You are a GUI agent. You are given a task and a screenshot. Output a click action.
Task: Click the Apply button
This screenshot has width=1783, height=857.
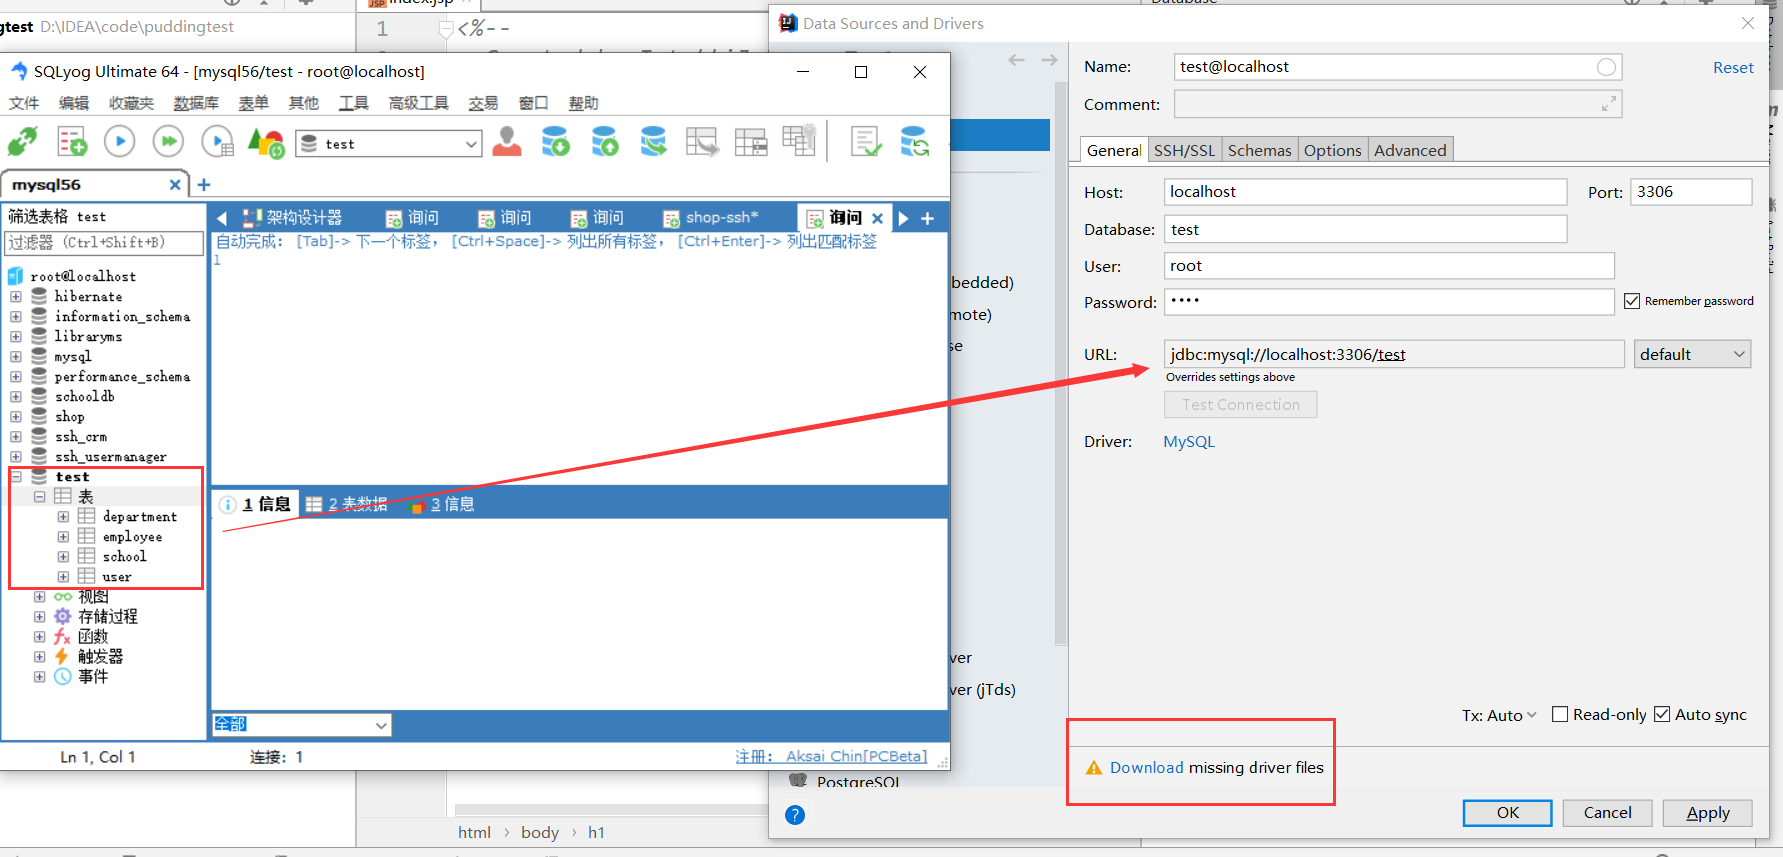pyautogui.click(x=1707, y=813)
